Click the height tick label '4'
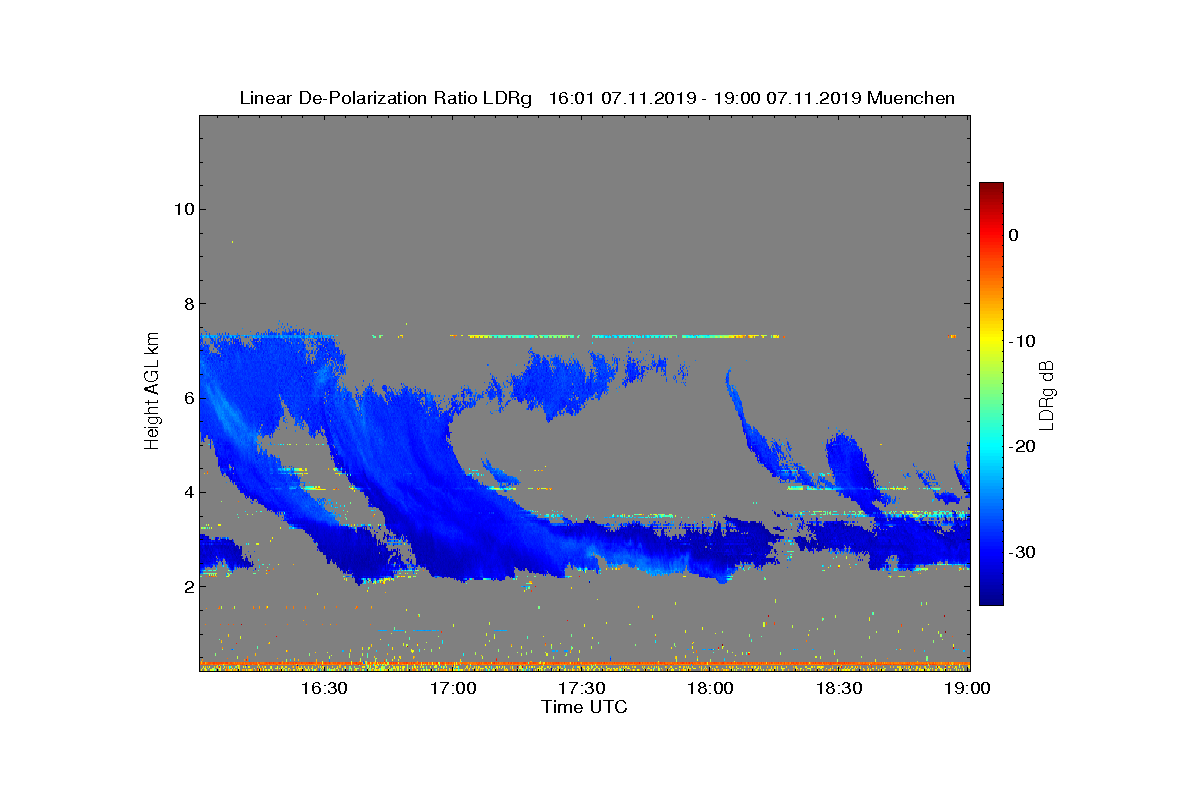The image size is (1200, 800). point(188,492)
